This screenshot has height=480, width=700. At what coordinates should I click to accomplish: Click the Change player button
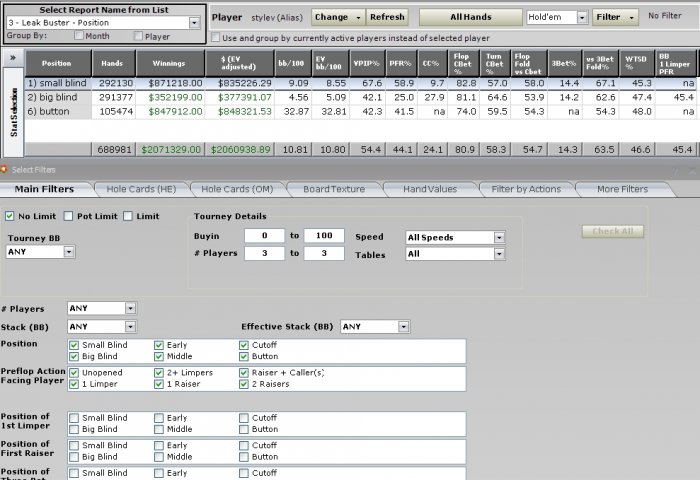pyautogui.click(x=337, y=17)
